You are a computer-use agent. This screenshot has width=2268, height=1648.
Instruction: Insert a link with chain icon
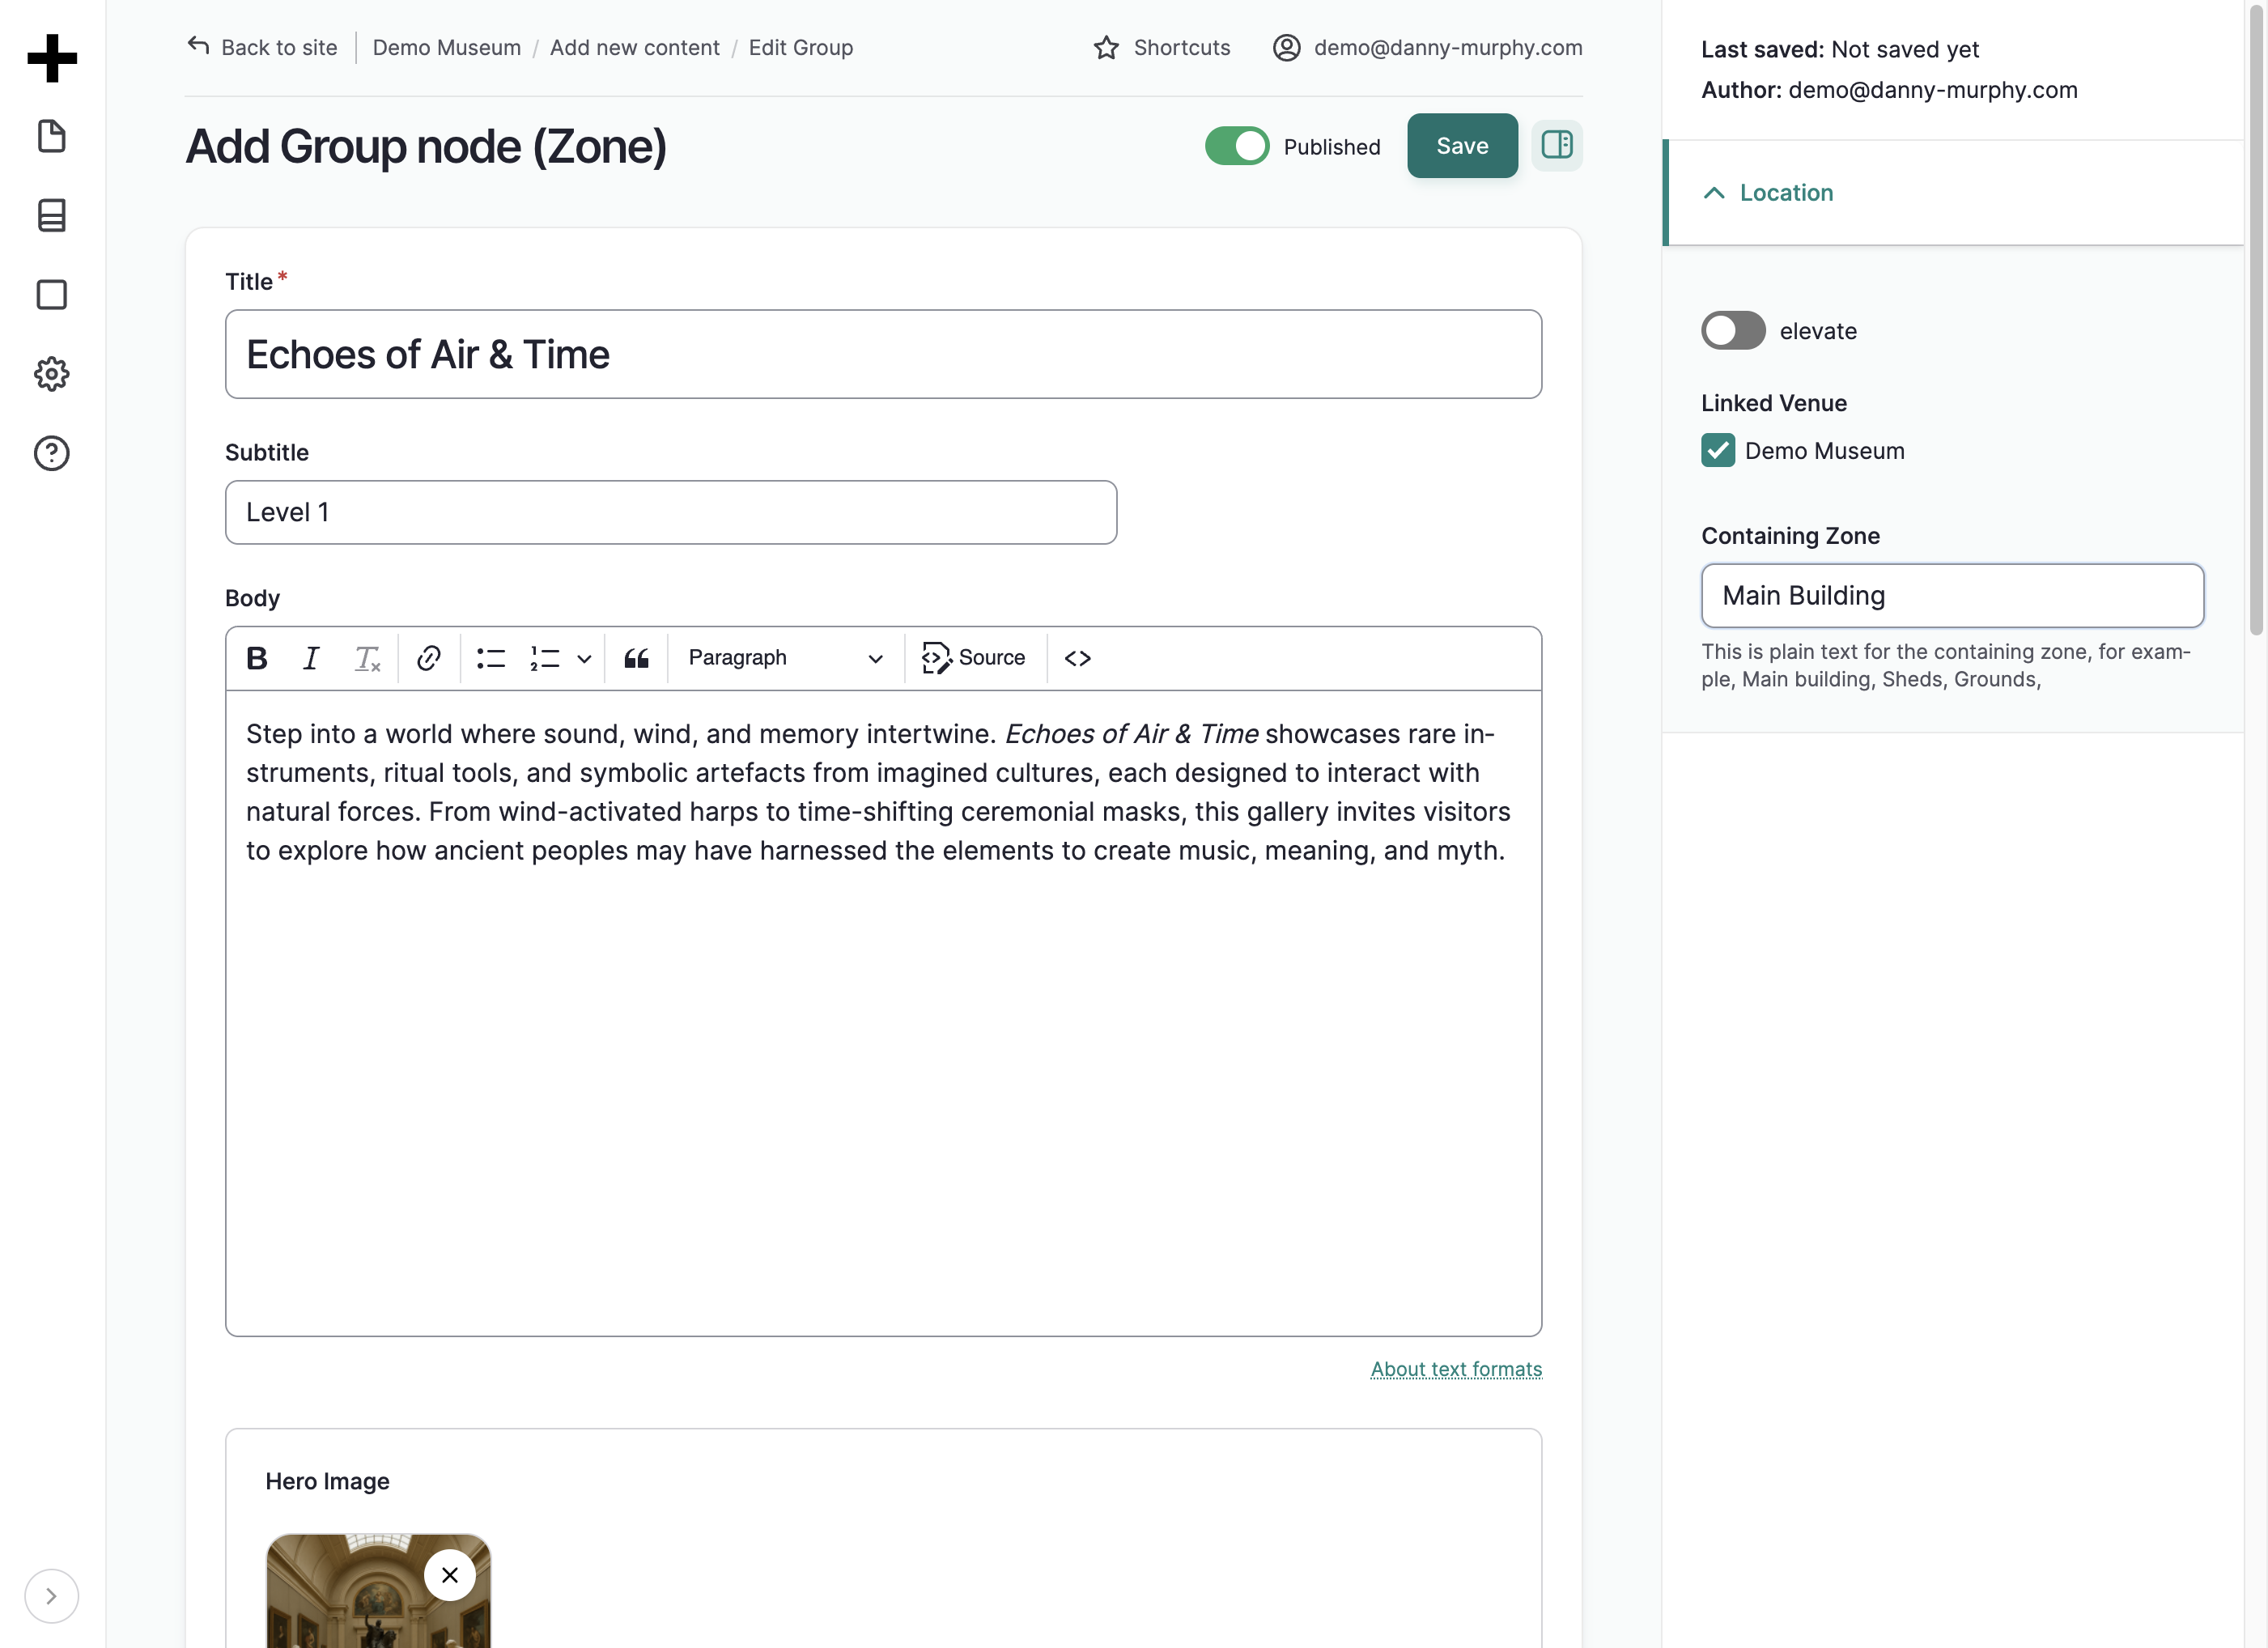tap(429, 658)
